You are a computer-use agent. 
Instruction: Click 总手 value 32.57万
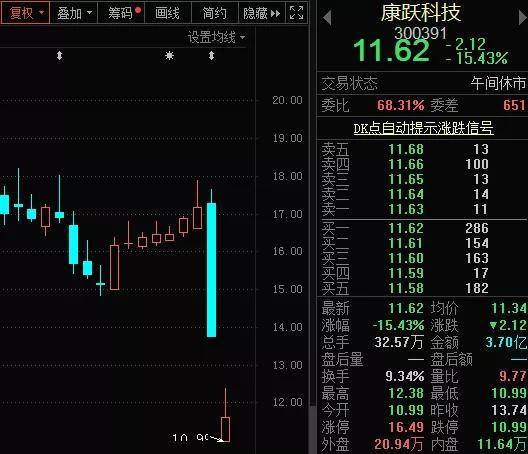point(399,343)
